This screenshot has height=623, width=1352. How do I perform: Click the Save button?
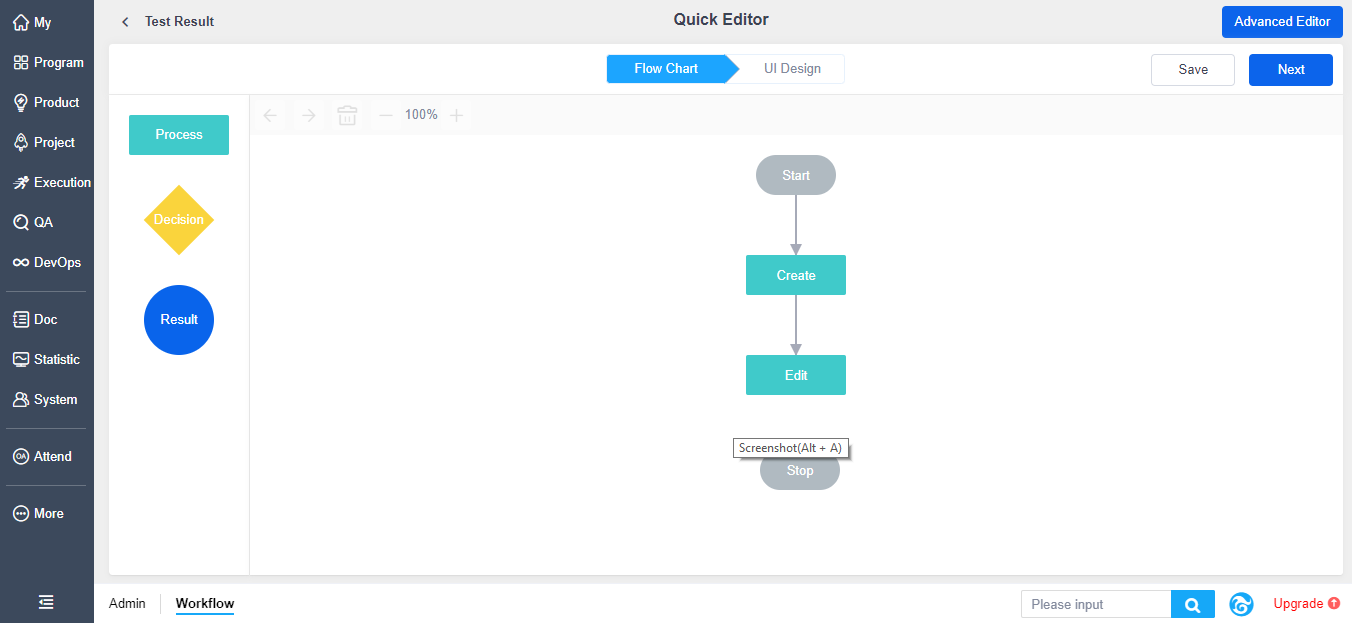(x=1192, y=70)
